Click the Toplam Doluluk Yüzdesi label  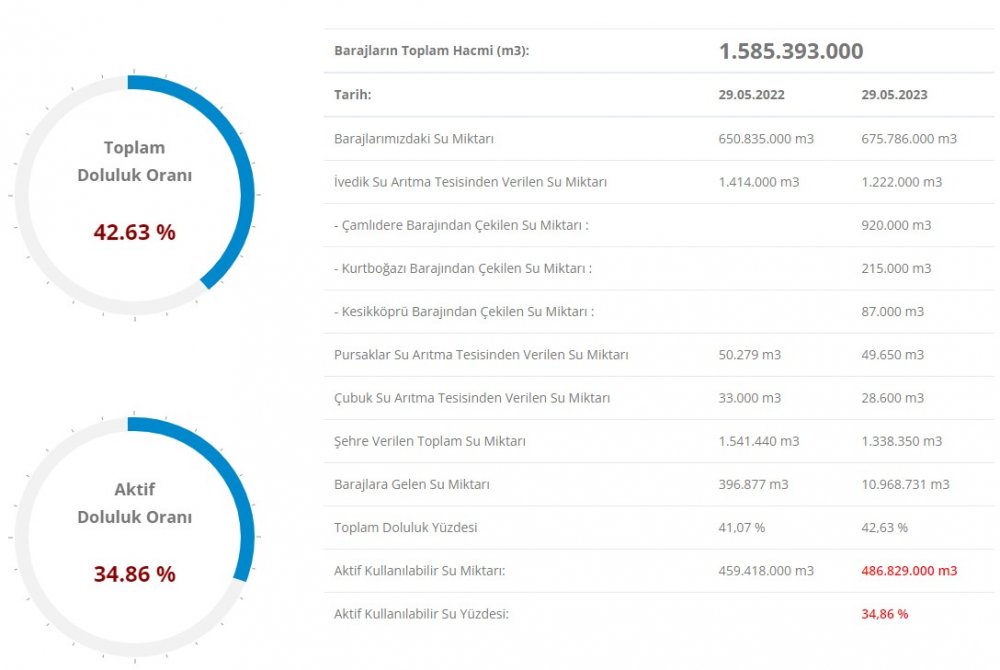[x=405, y=527]
